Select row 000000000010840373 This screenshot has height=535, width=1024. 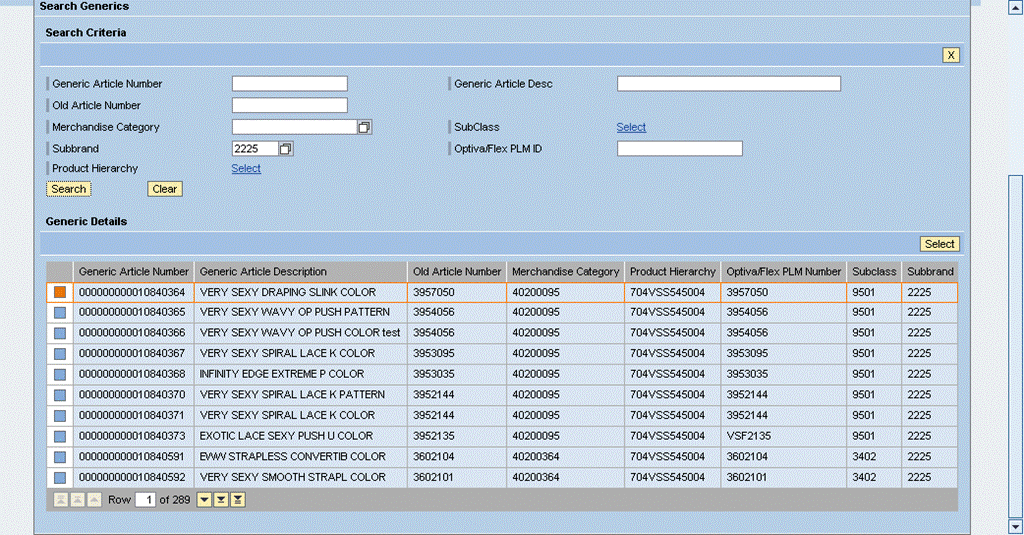60,436
